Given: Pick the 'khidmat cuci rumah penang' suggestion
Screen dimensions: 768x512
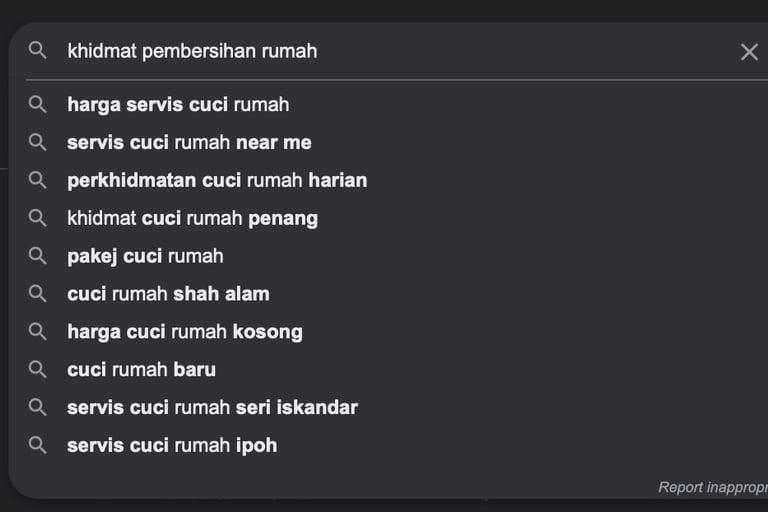Looking at the screenshot, I should point(192,218).
